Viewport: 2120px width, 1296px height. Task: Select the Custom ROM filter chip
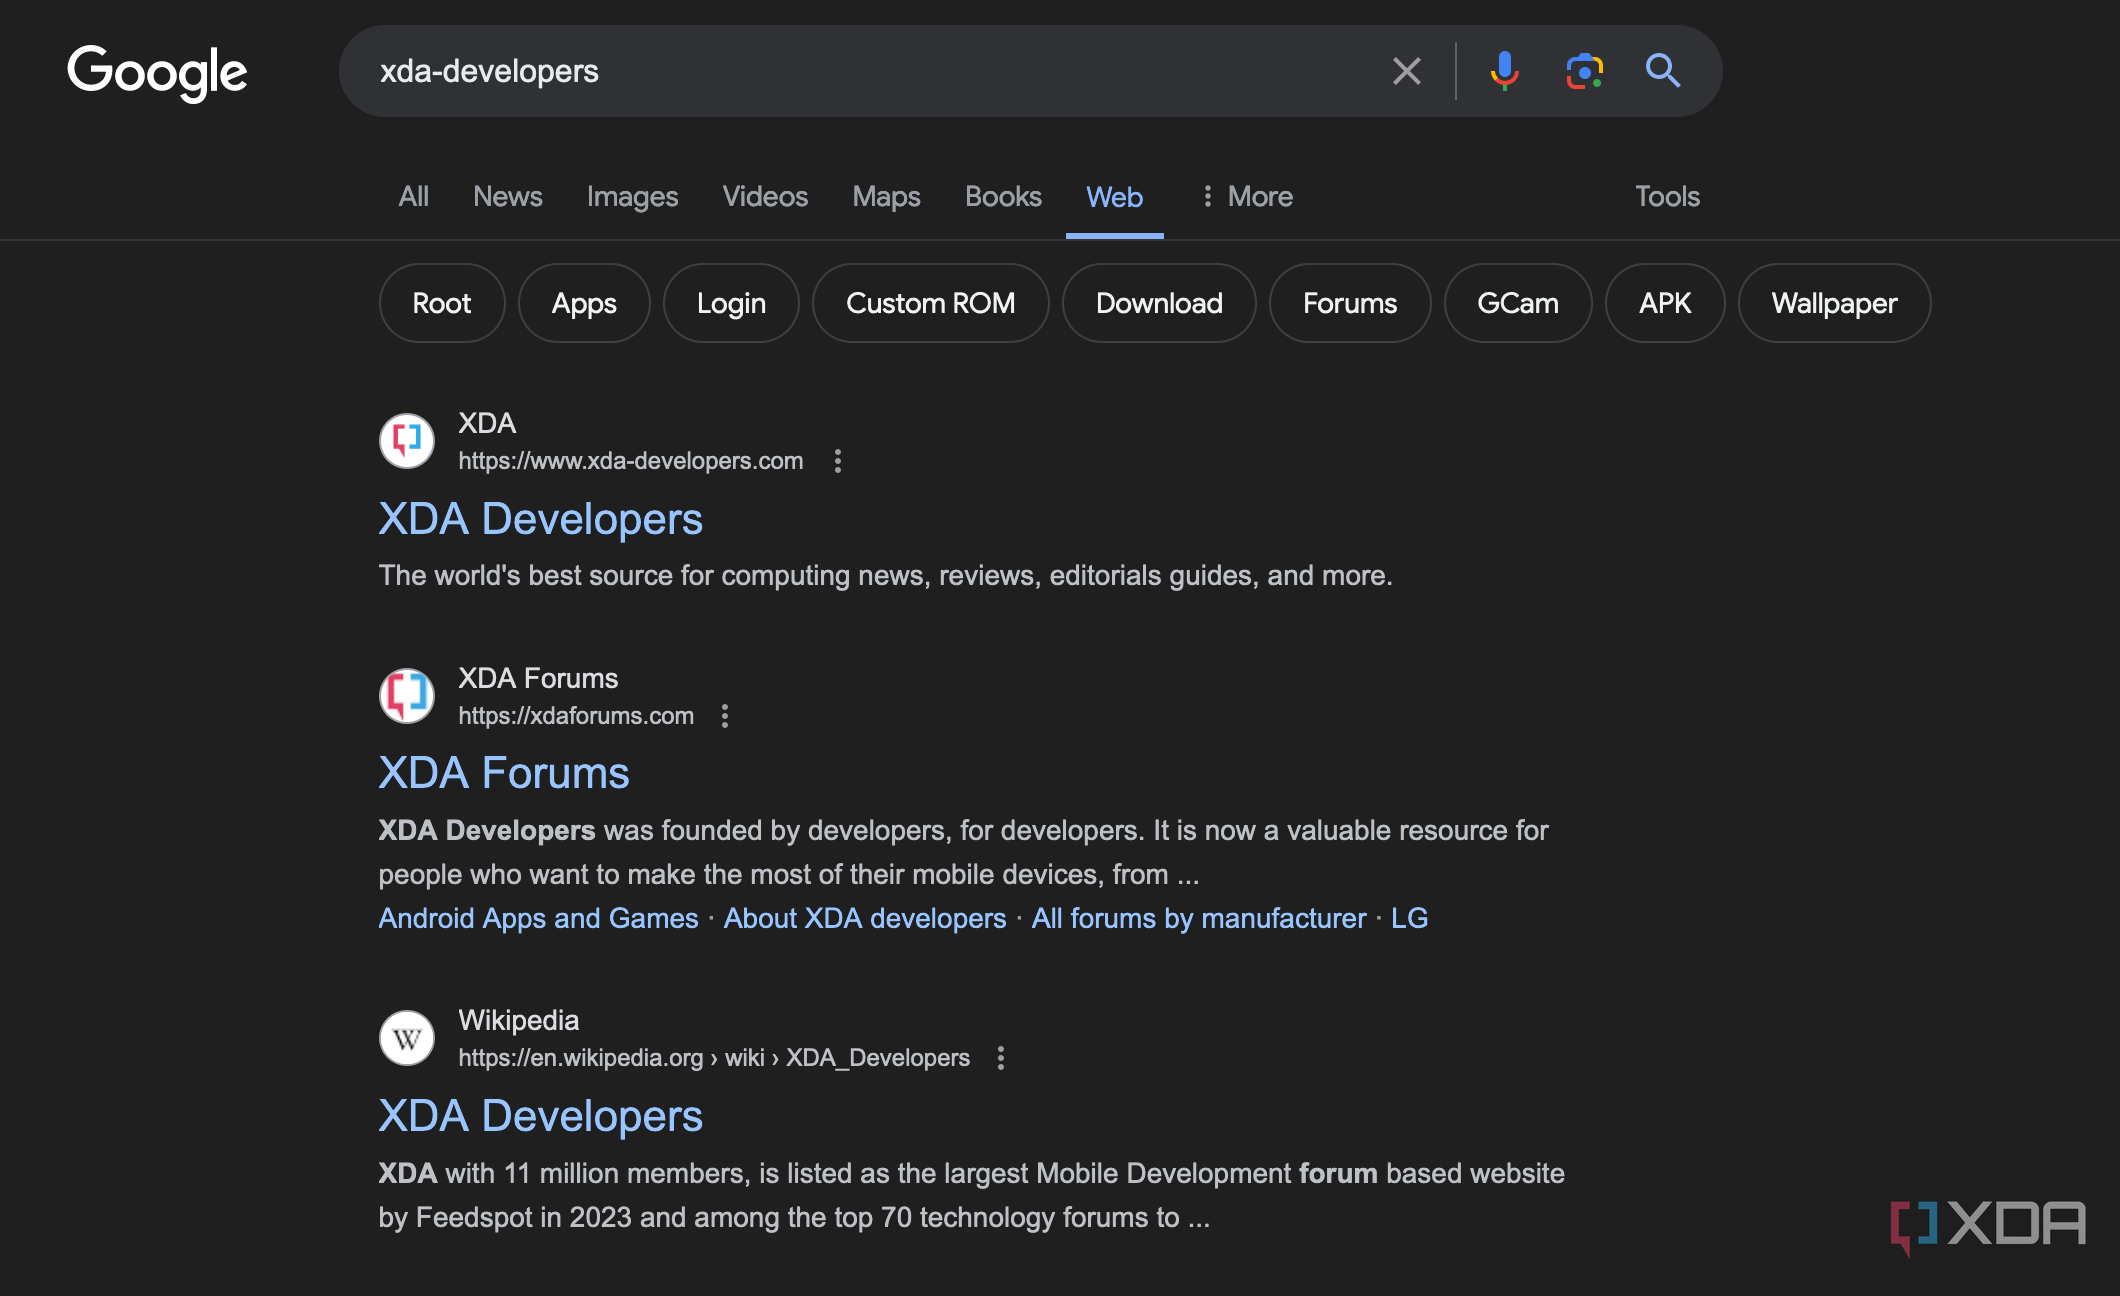tap(930, 303)
